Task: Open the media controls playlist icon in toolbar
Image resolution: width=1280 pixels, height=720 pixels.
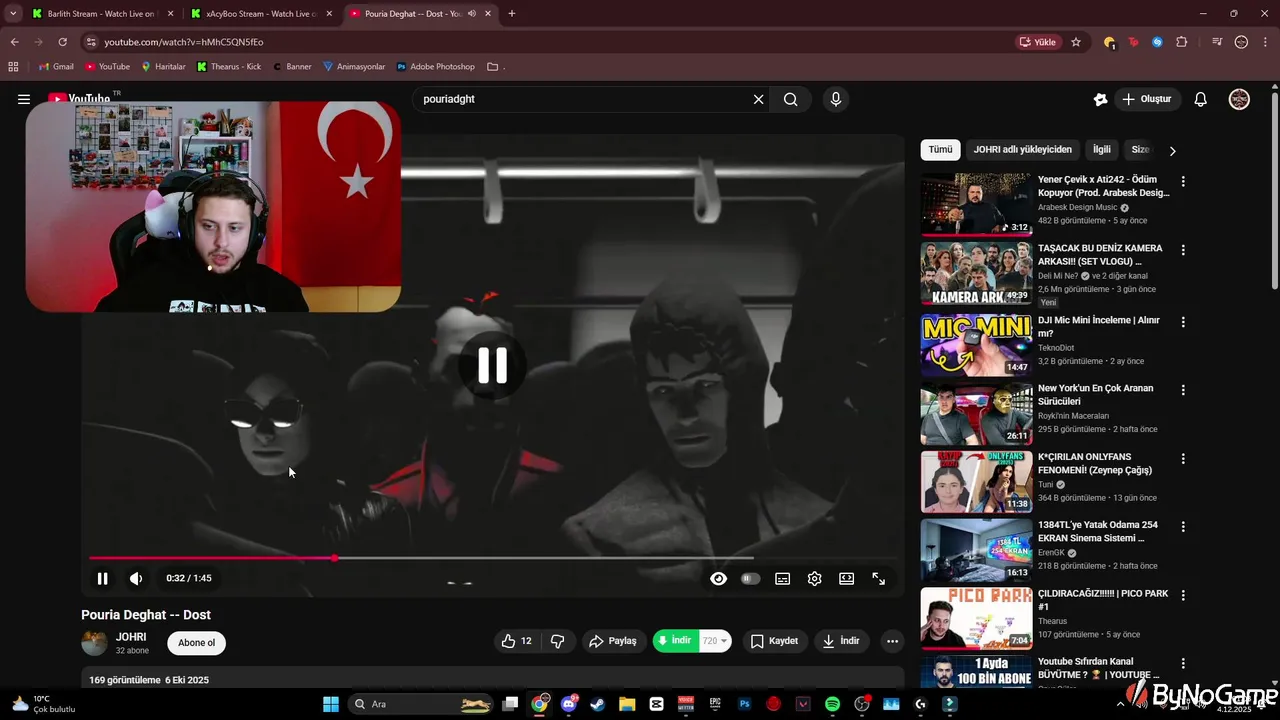Action: tap(1217, 42)
